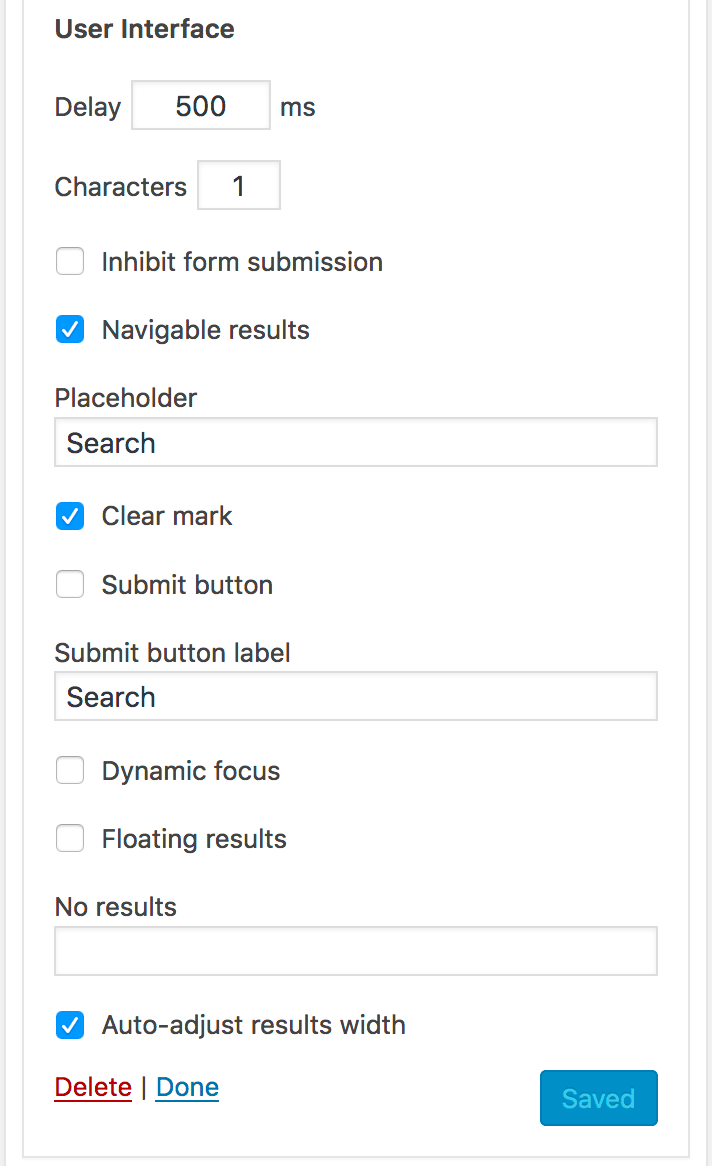The height and width of the screenshot is (1166, 712).
Task: Disable Auto-adjust results width
Action: coord(70,1024)
